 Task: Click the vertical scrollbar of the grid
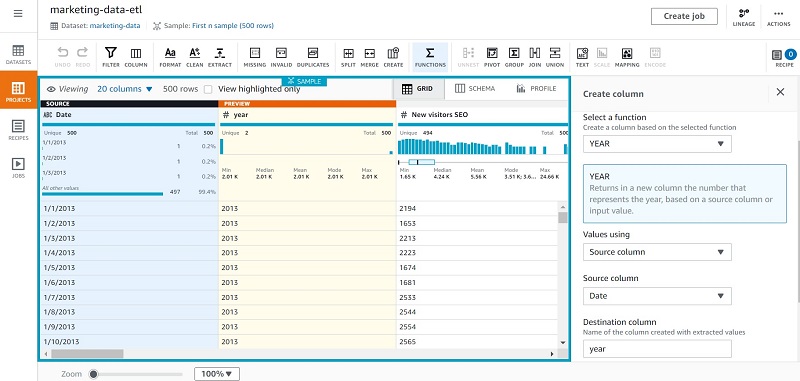(x=563, y=218)
